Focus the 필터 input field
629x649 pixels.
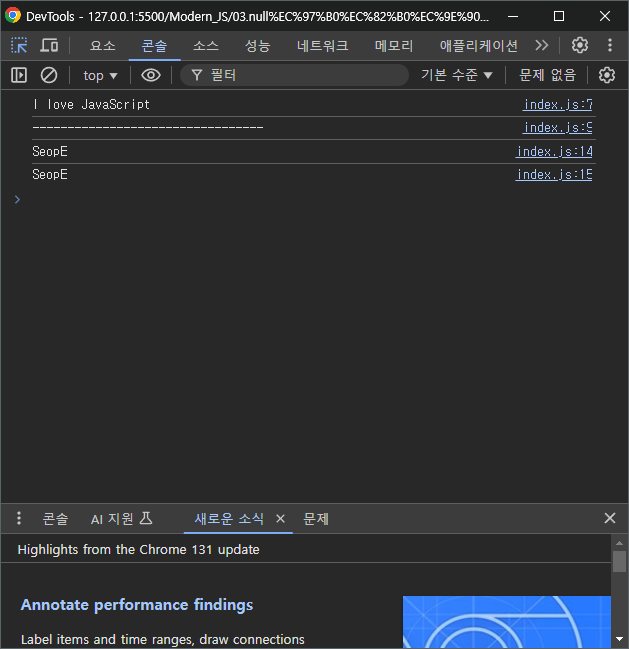coord(294,75)
